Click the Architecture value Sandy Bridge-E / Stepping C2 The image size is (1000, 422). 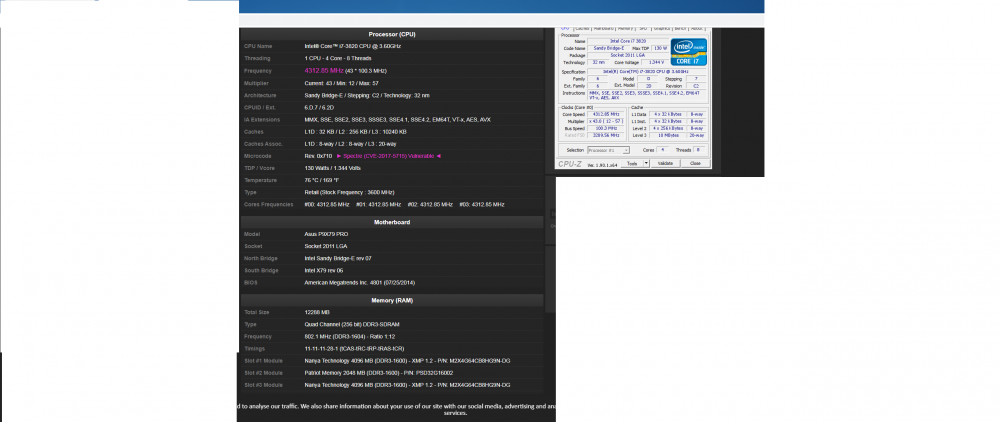367,96
